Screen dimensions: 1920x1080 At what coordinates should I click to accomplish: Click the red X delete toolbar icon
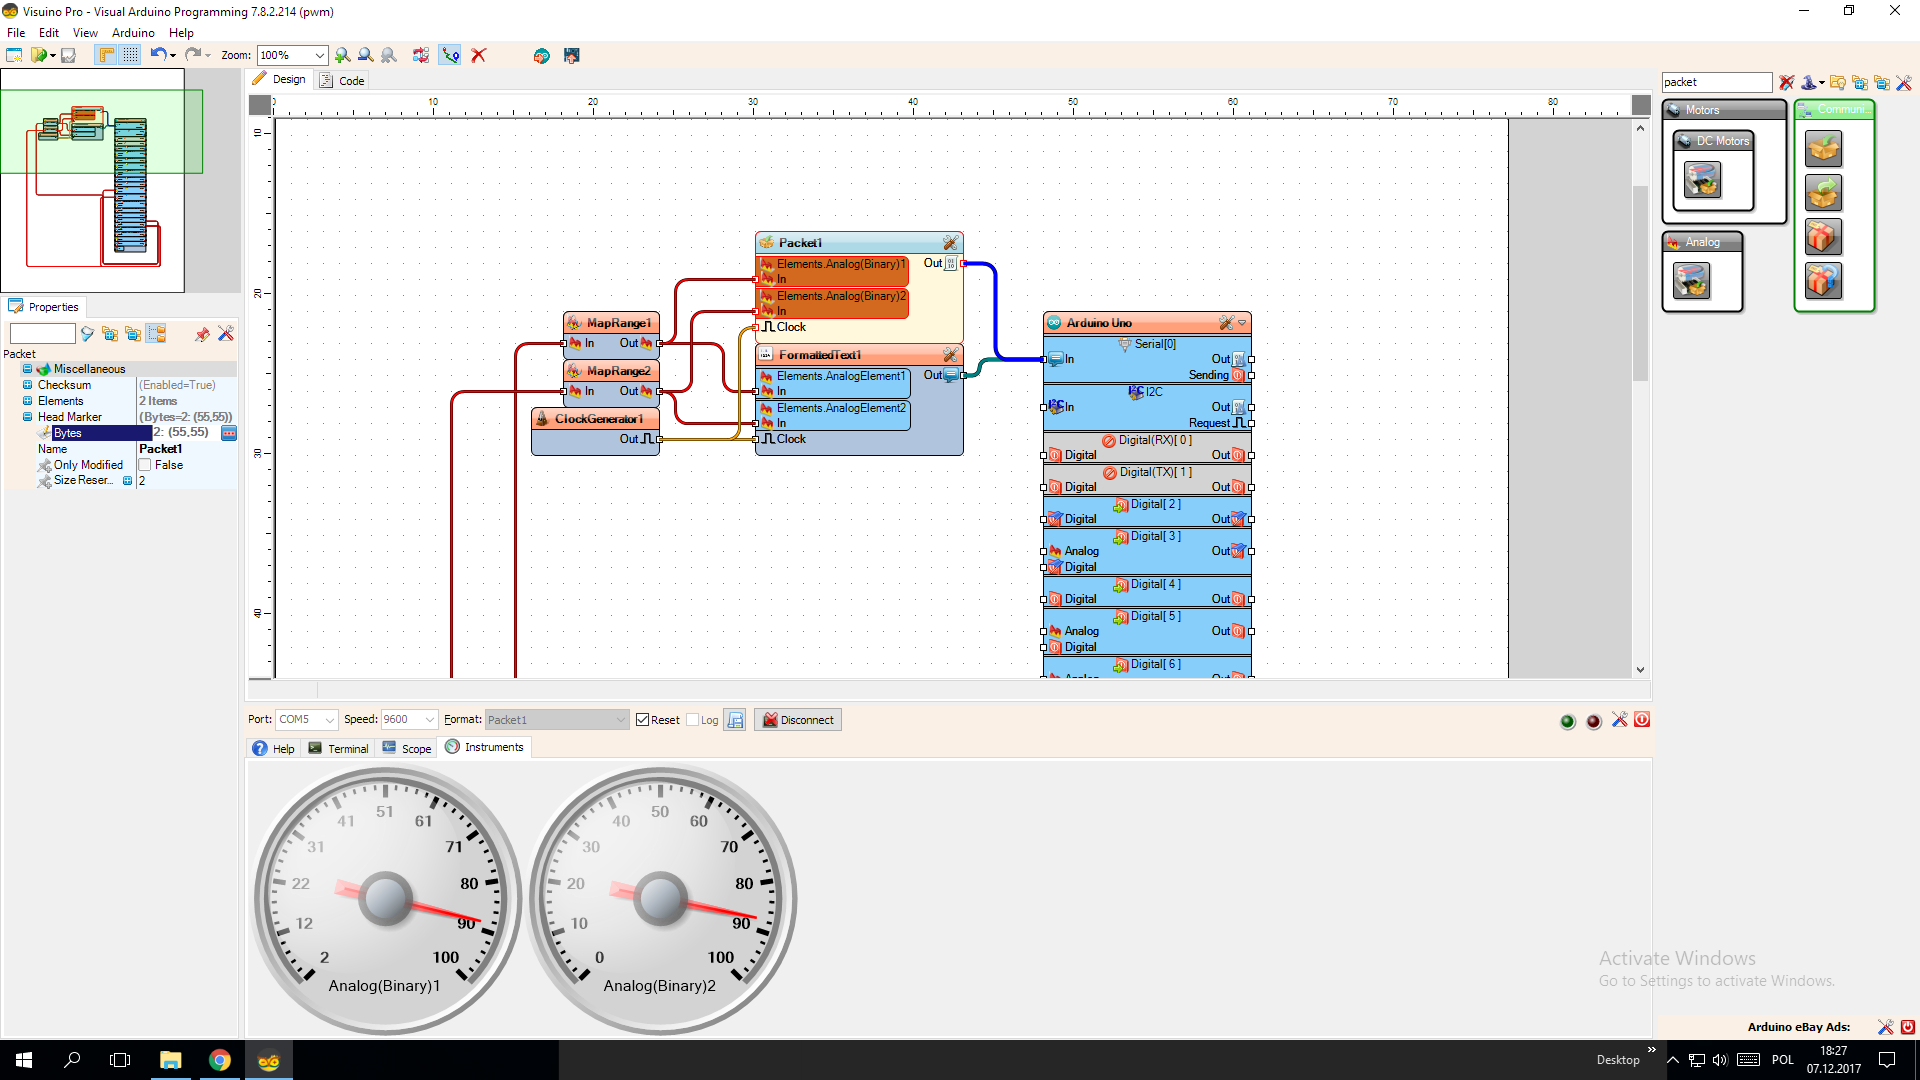point(479,55)
